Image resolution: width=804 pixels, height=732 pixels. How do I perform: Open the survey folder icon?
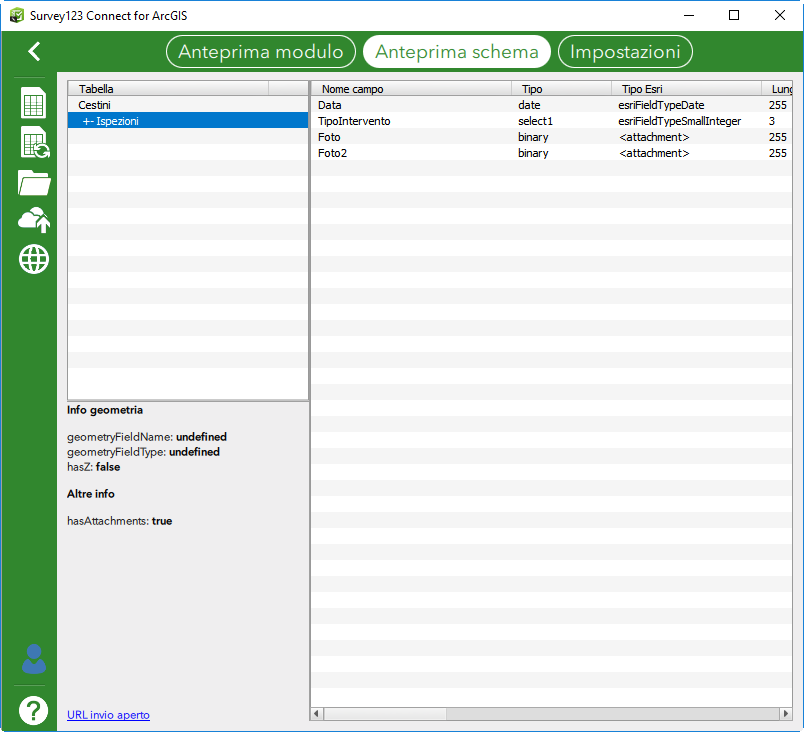point(34,183)
